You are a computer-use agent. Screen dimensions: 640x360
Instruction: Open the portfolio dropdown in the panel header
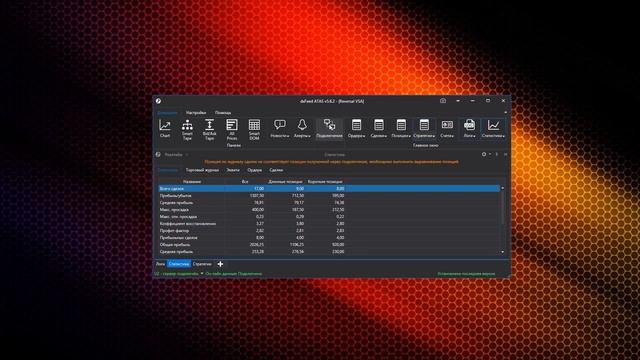tap(176, 155)
